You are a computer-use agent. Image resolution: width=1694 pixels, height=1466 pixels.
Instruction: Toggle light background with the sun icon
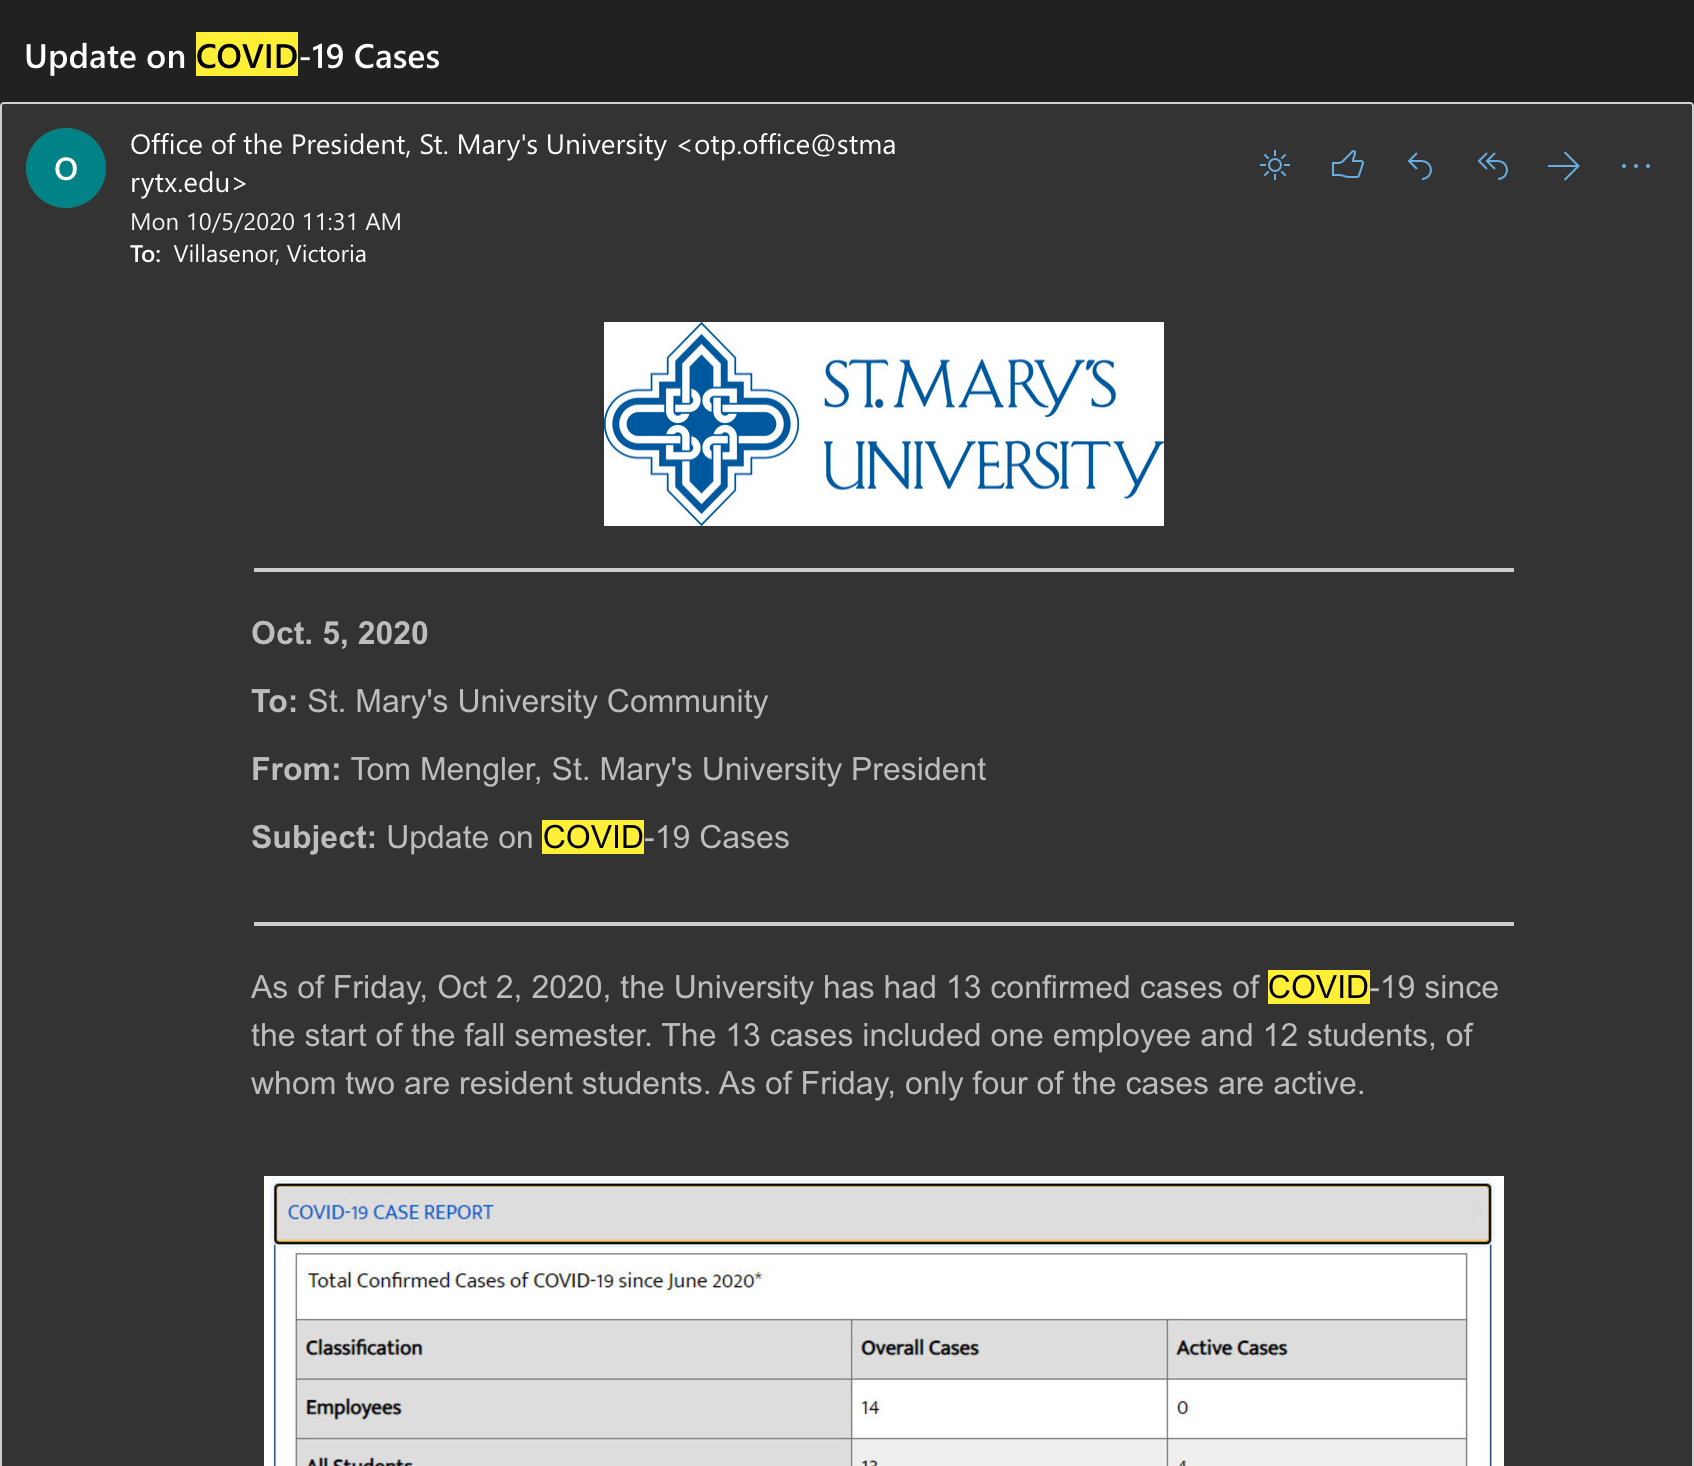point(1275,165)
